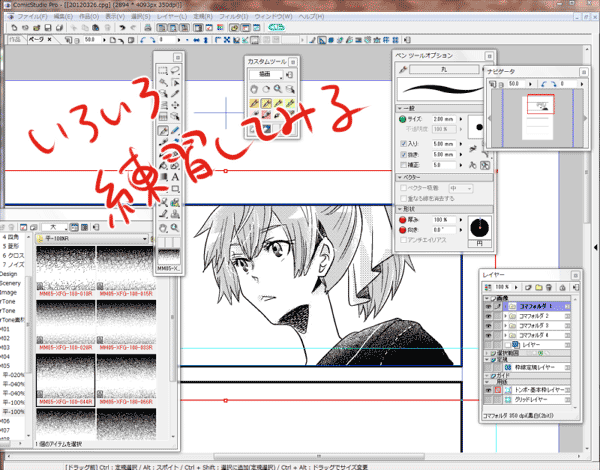Screen dimensions: 600x470
Task: Select the fill bucket tool in toolbox
Action: (x=163, y=166)
